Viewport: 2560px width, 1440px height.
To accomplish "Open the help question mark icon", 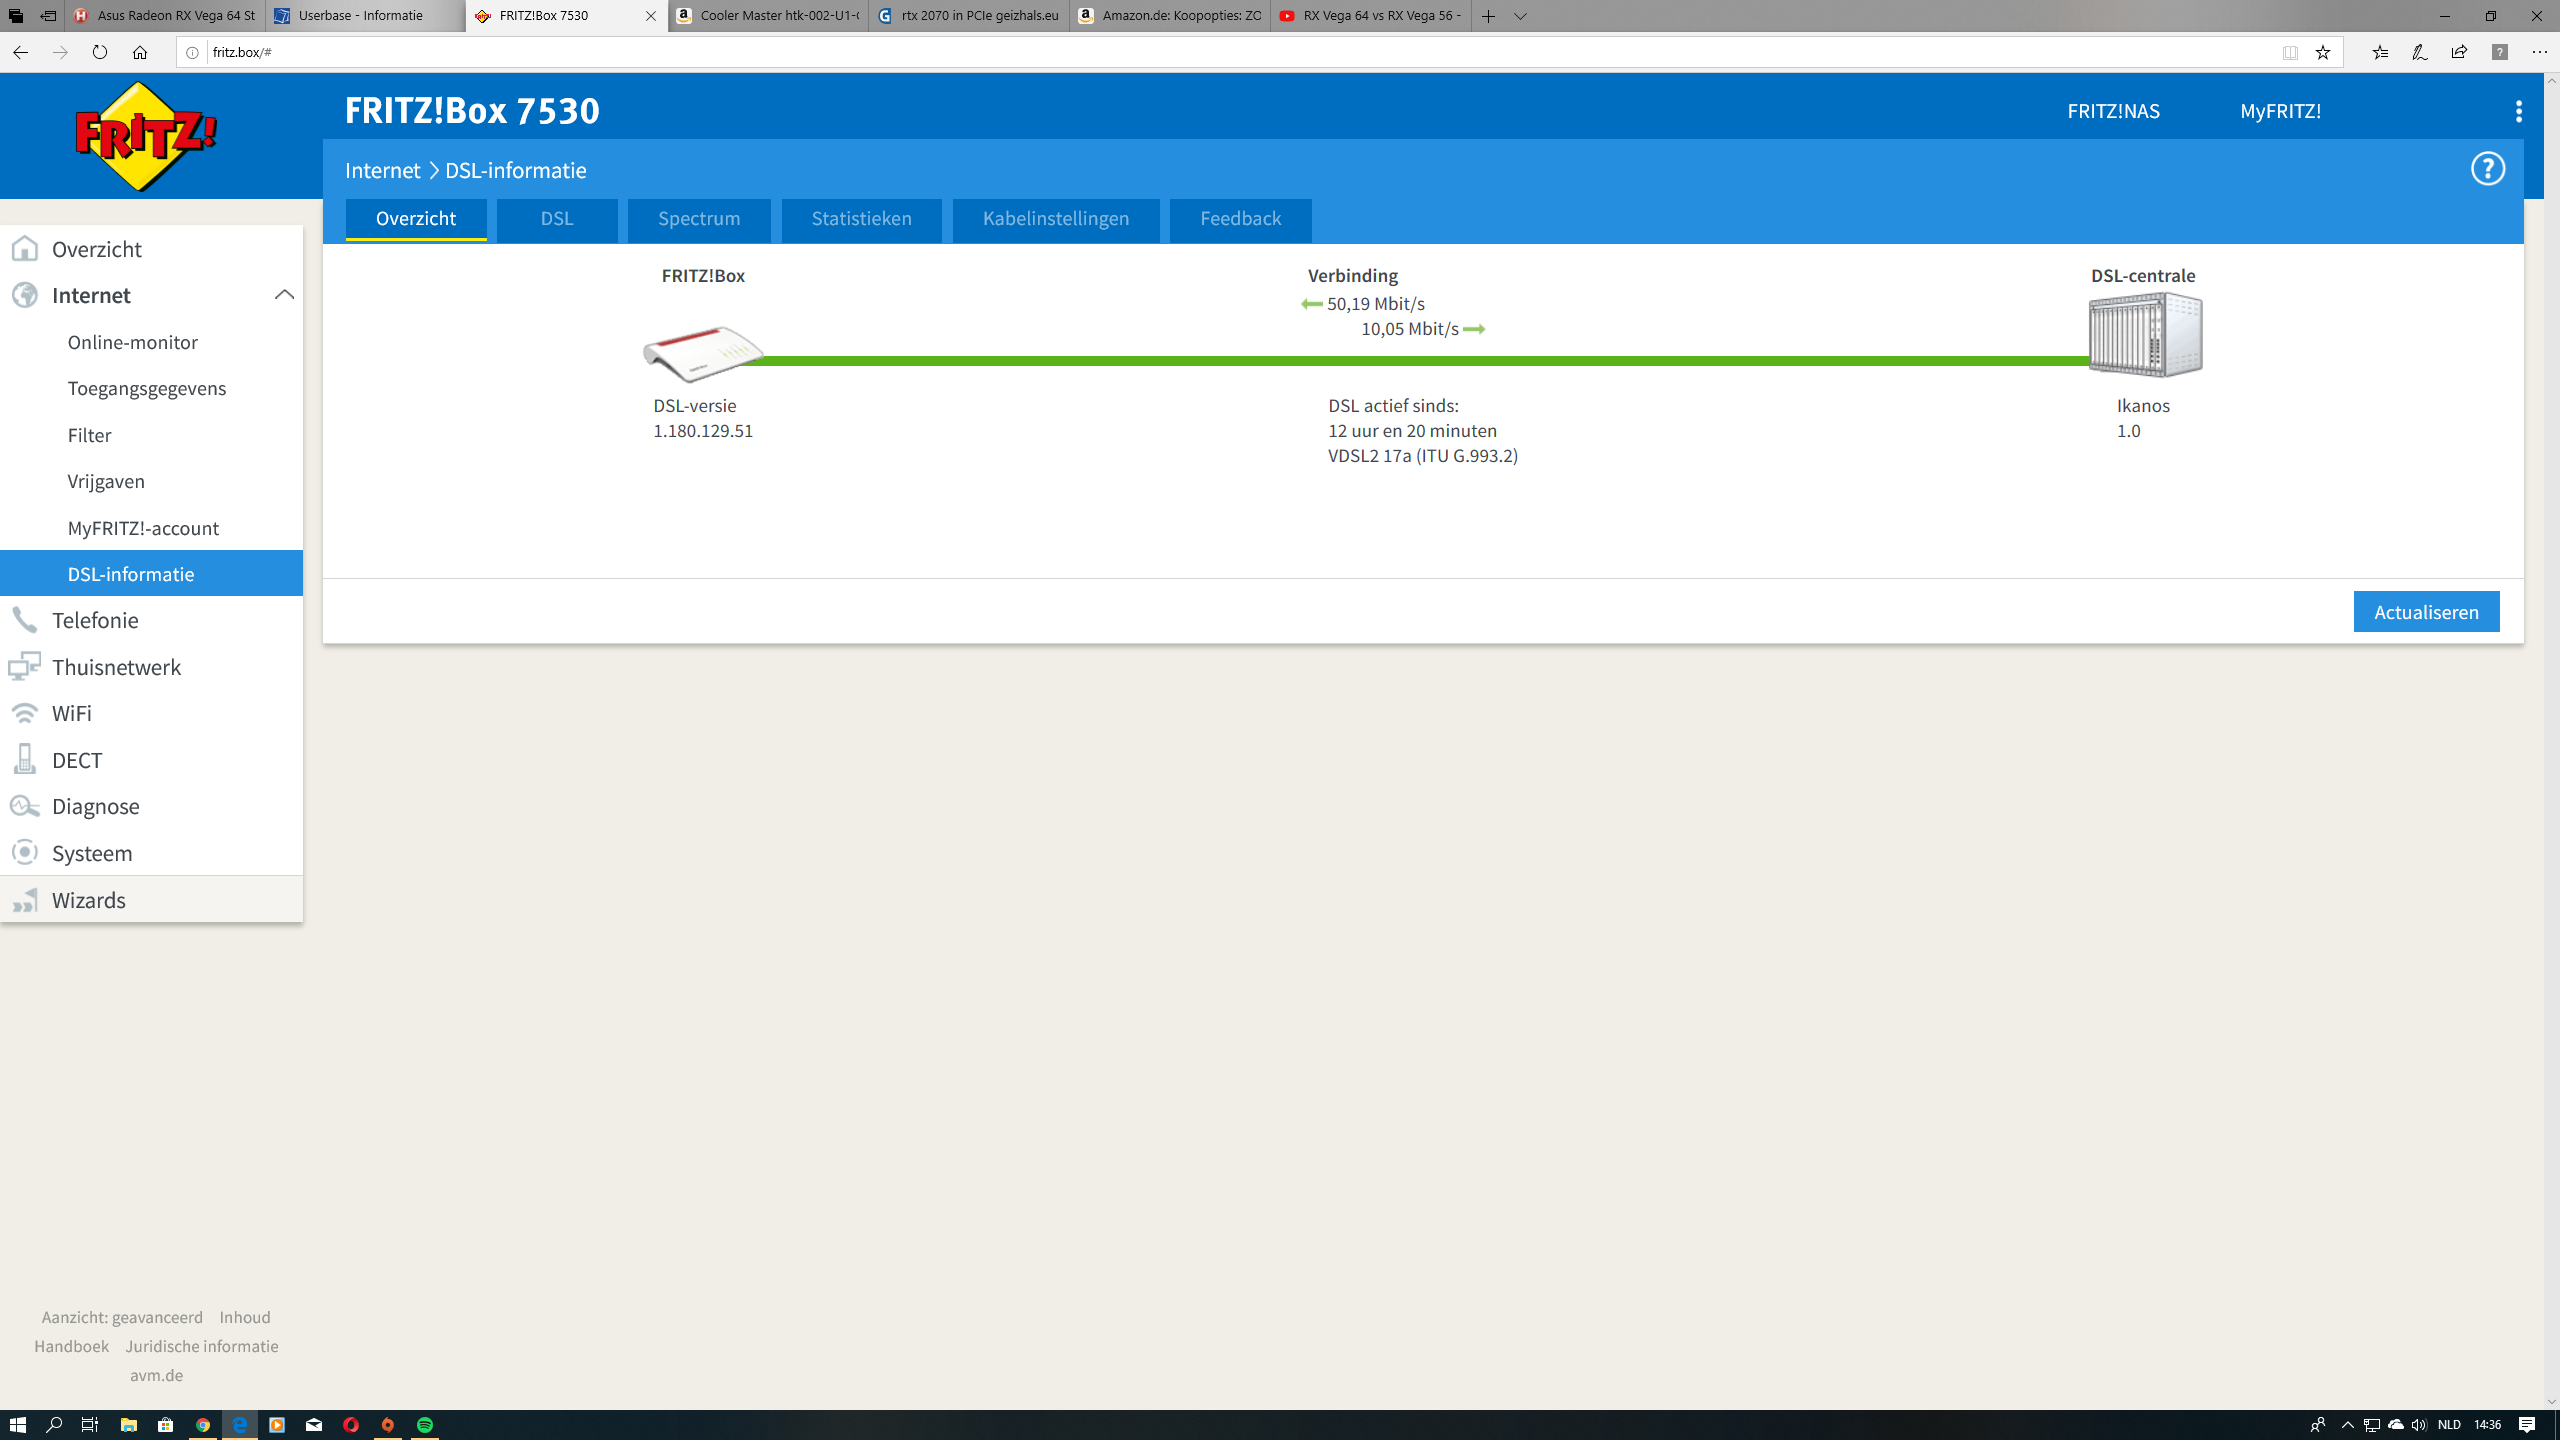I will click(2487, 169).
